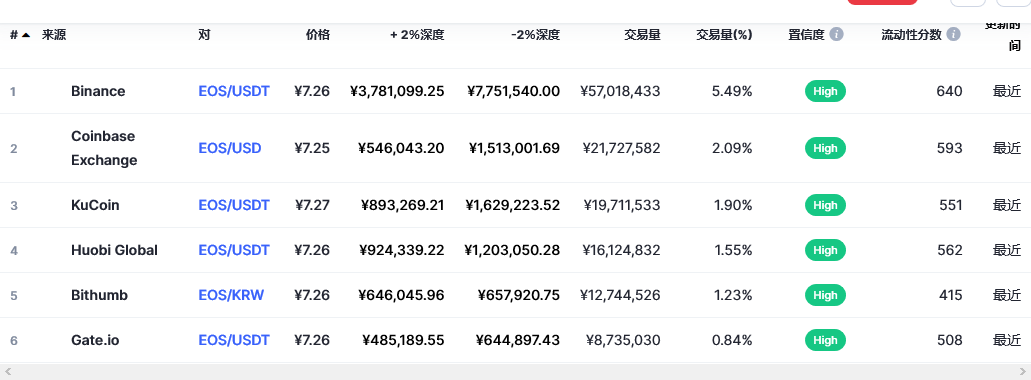Open Bithumb EOS/KRW pair link

231,295
